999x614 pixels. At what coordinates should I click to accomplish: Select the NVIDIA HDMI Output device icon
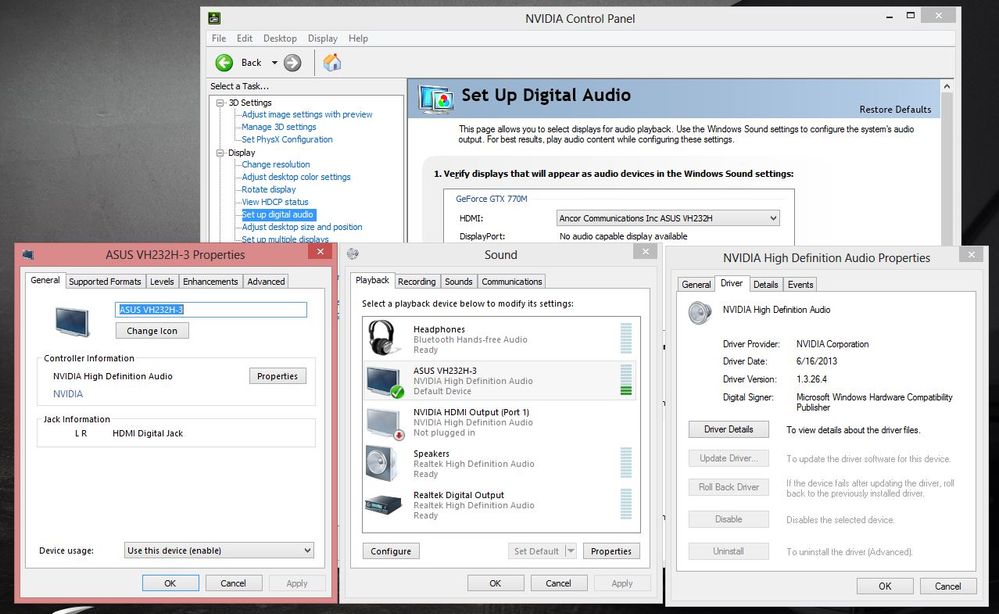pos(385,423)
